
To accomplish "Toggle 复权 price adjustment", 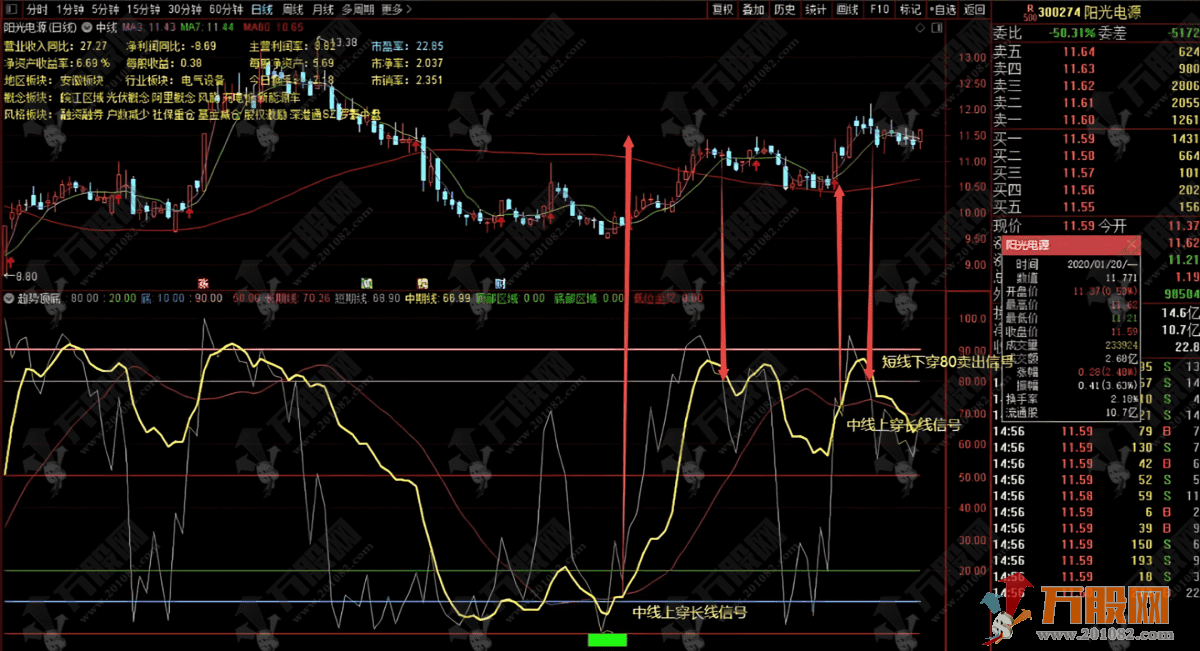I will click(721, 10).
